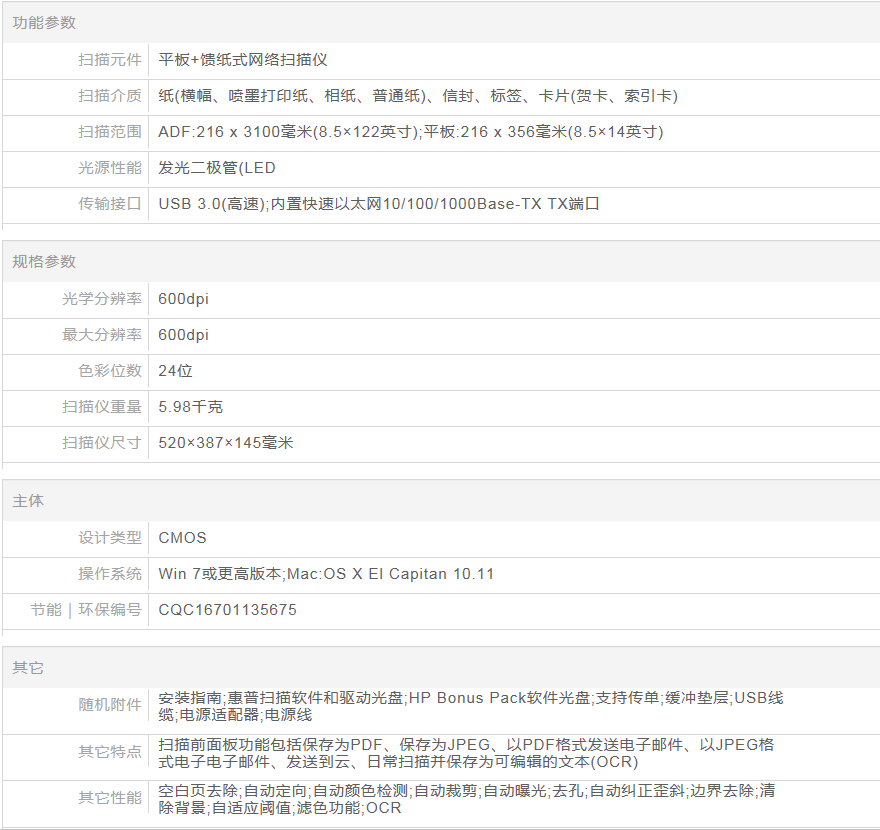
Task: Click the 其它性能 row label
Action: point(110,798)
